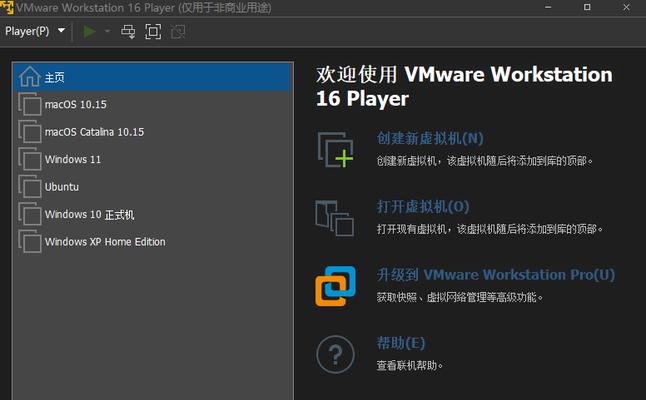The height and width of the screenshot is (400, 646).
Task: Click the icon beside Windows 10 正式机
Action: click(x=30, y=214)
